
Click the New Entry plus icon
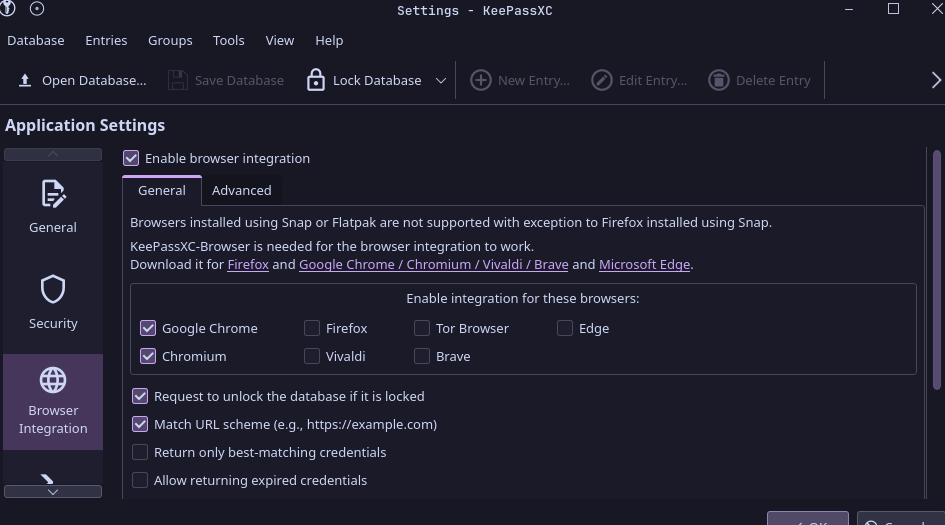480,80
